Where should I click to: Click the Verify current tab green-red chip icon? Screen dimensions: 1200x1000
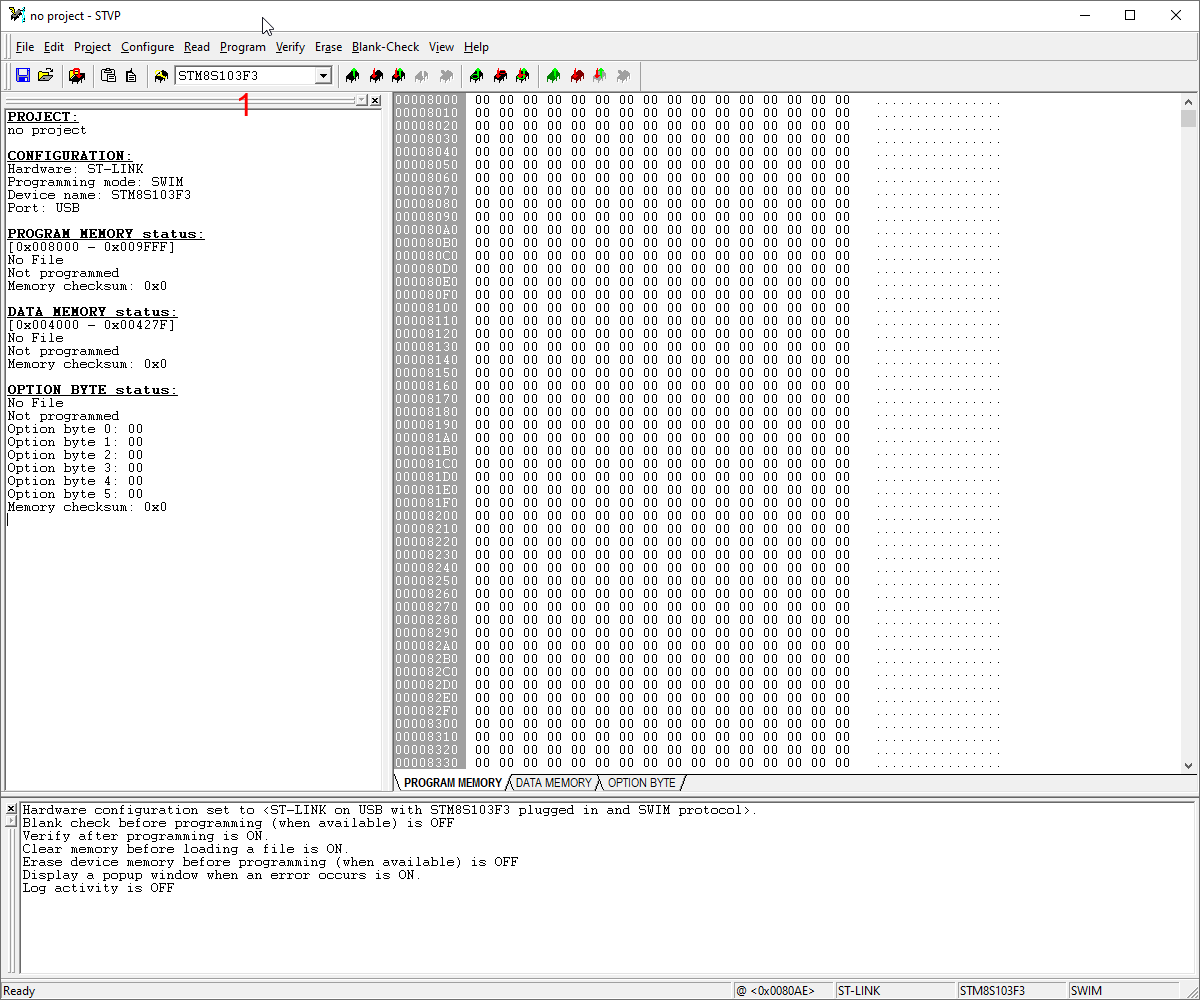pyautogui.click(x=523, y=76)
